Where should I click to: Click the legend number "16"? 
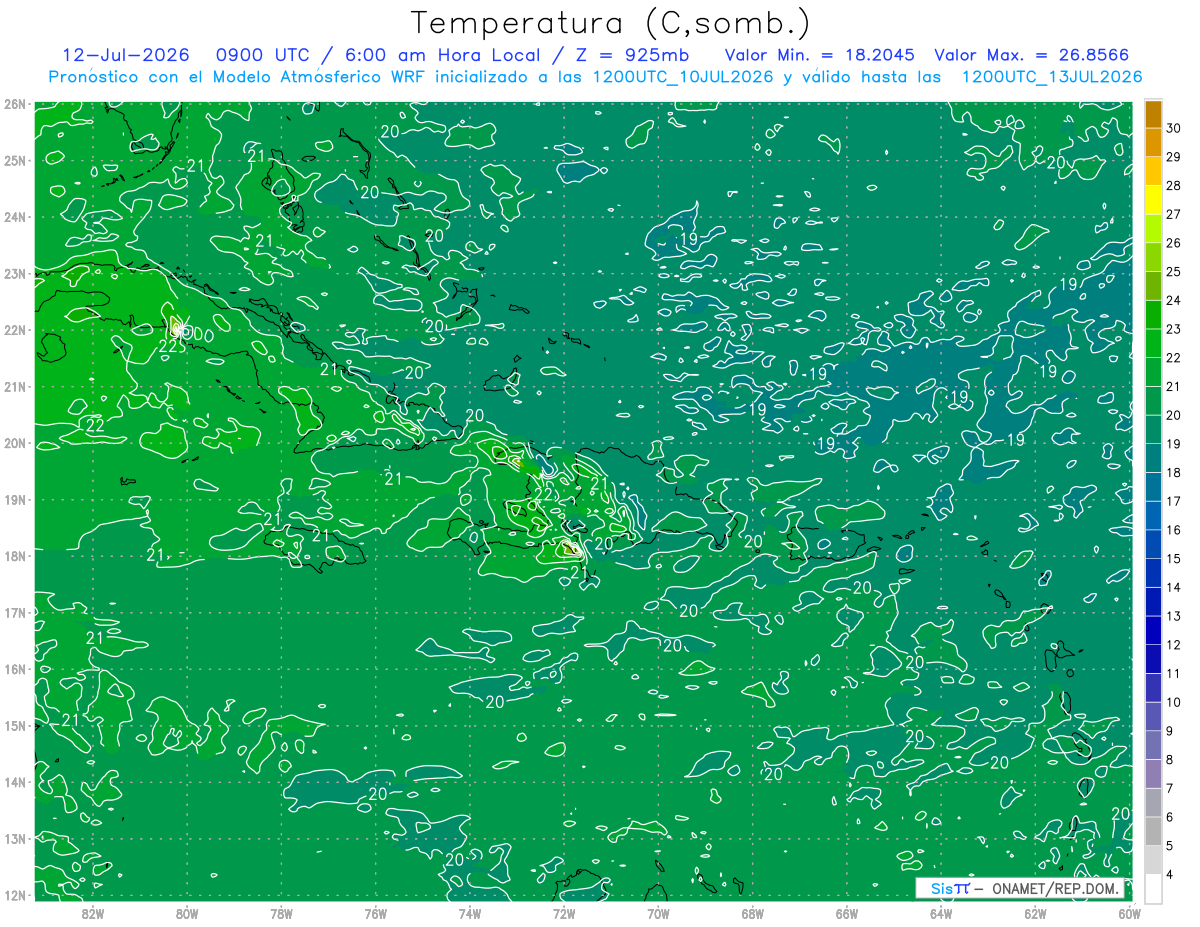1174,529
